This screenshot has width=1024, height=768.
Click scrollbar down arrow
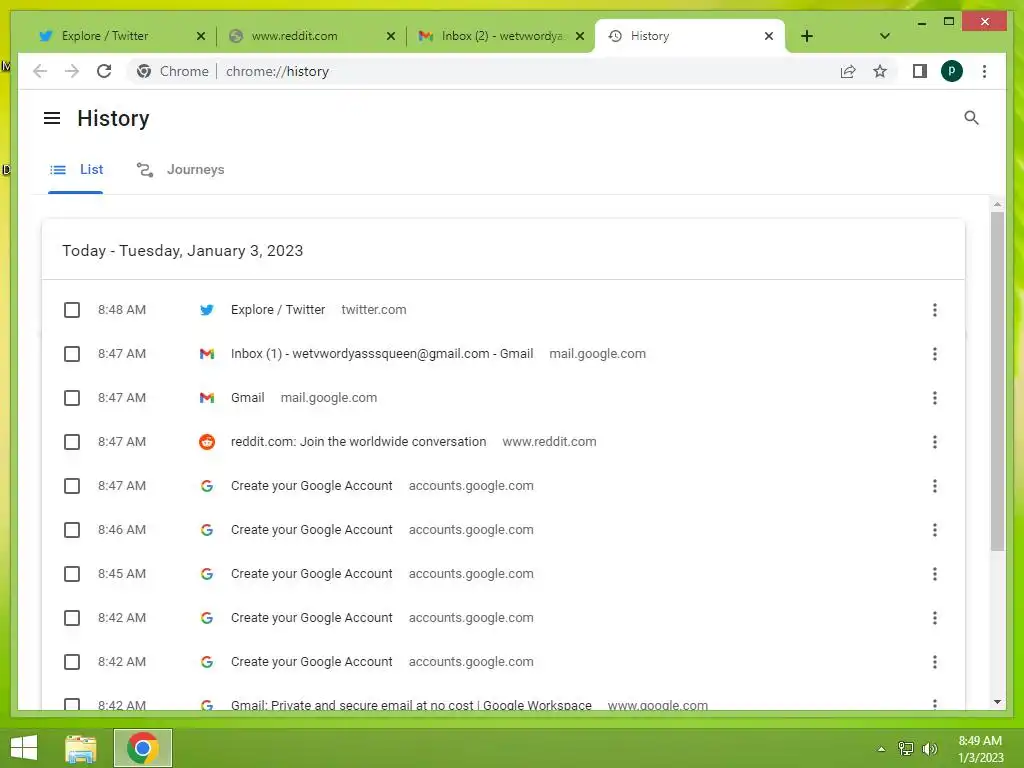click(997, 702)
